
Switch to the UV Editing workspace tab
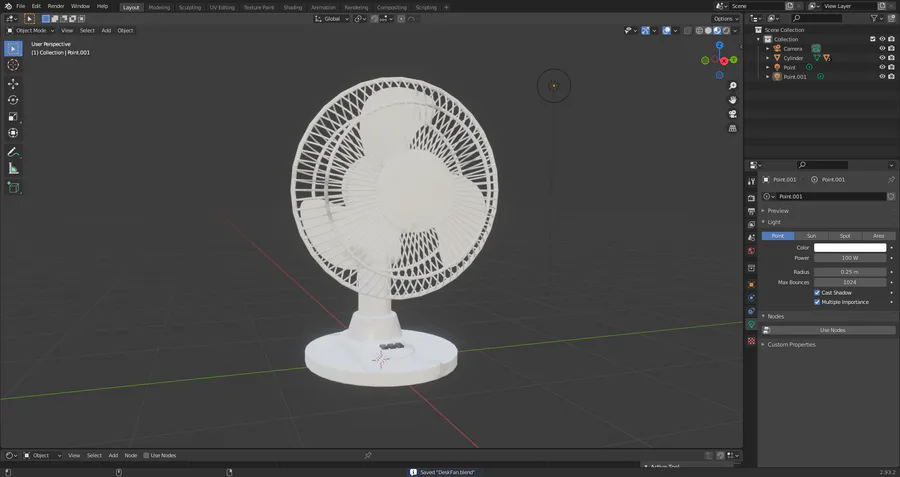(222, 7)
